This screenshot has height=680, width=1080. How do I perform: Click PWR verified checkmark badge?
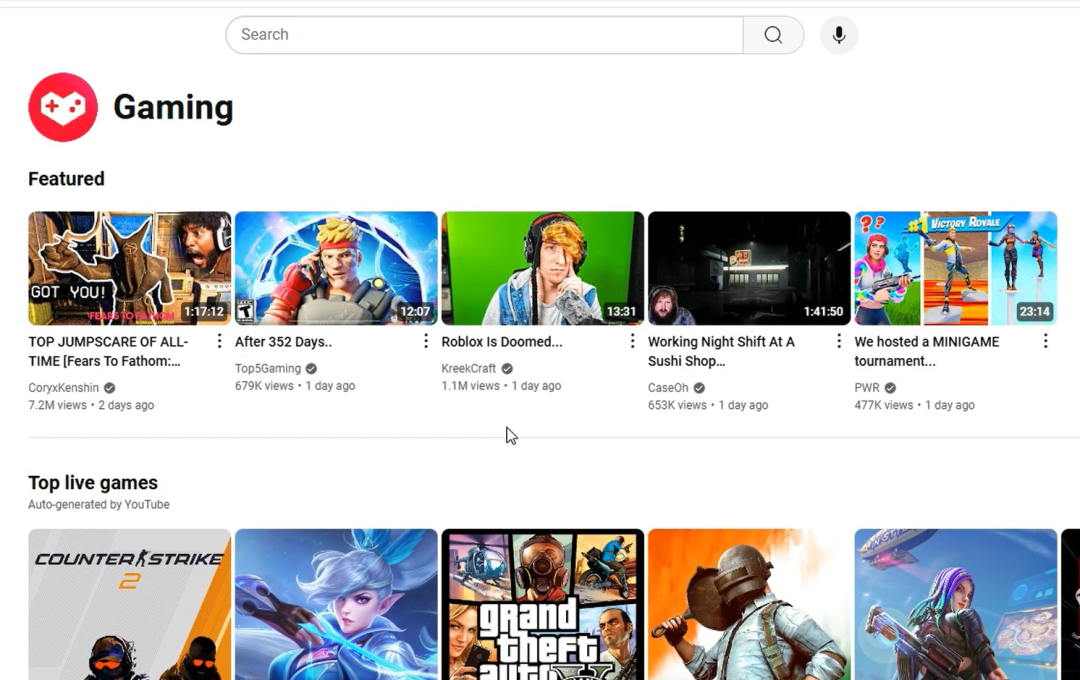891,388
